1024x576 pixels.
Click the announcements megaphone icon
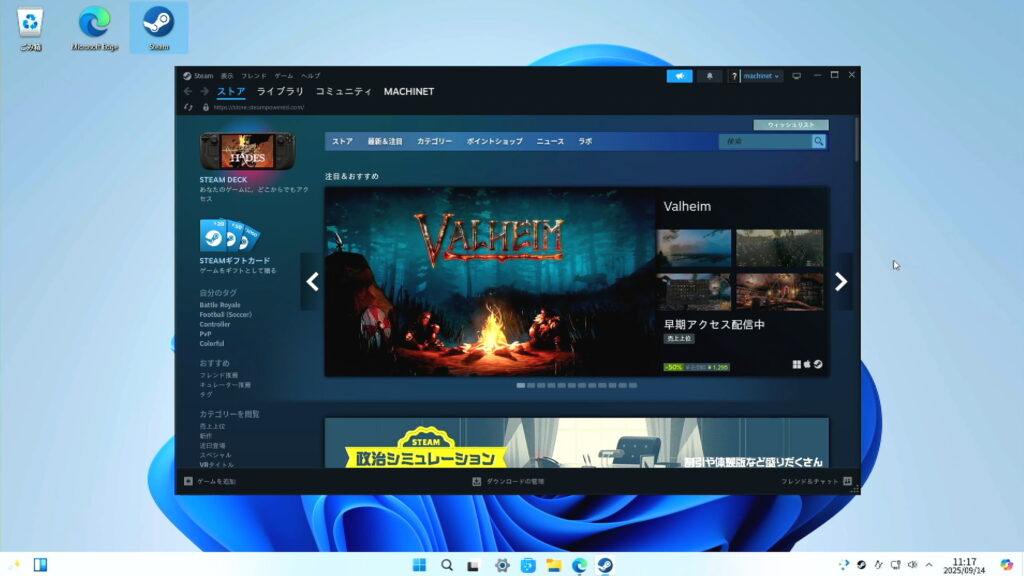coord(679,76)
